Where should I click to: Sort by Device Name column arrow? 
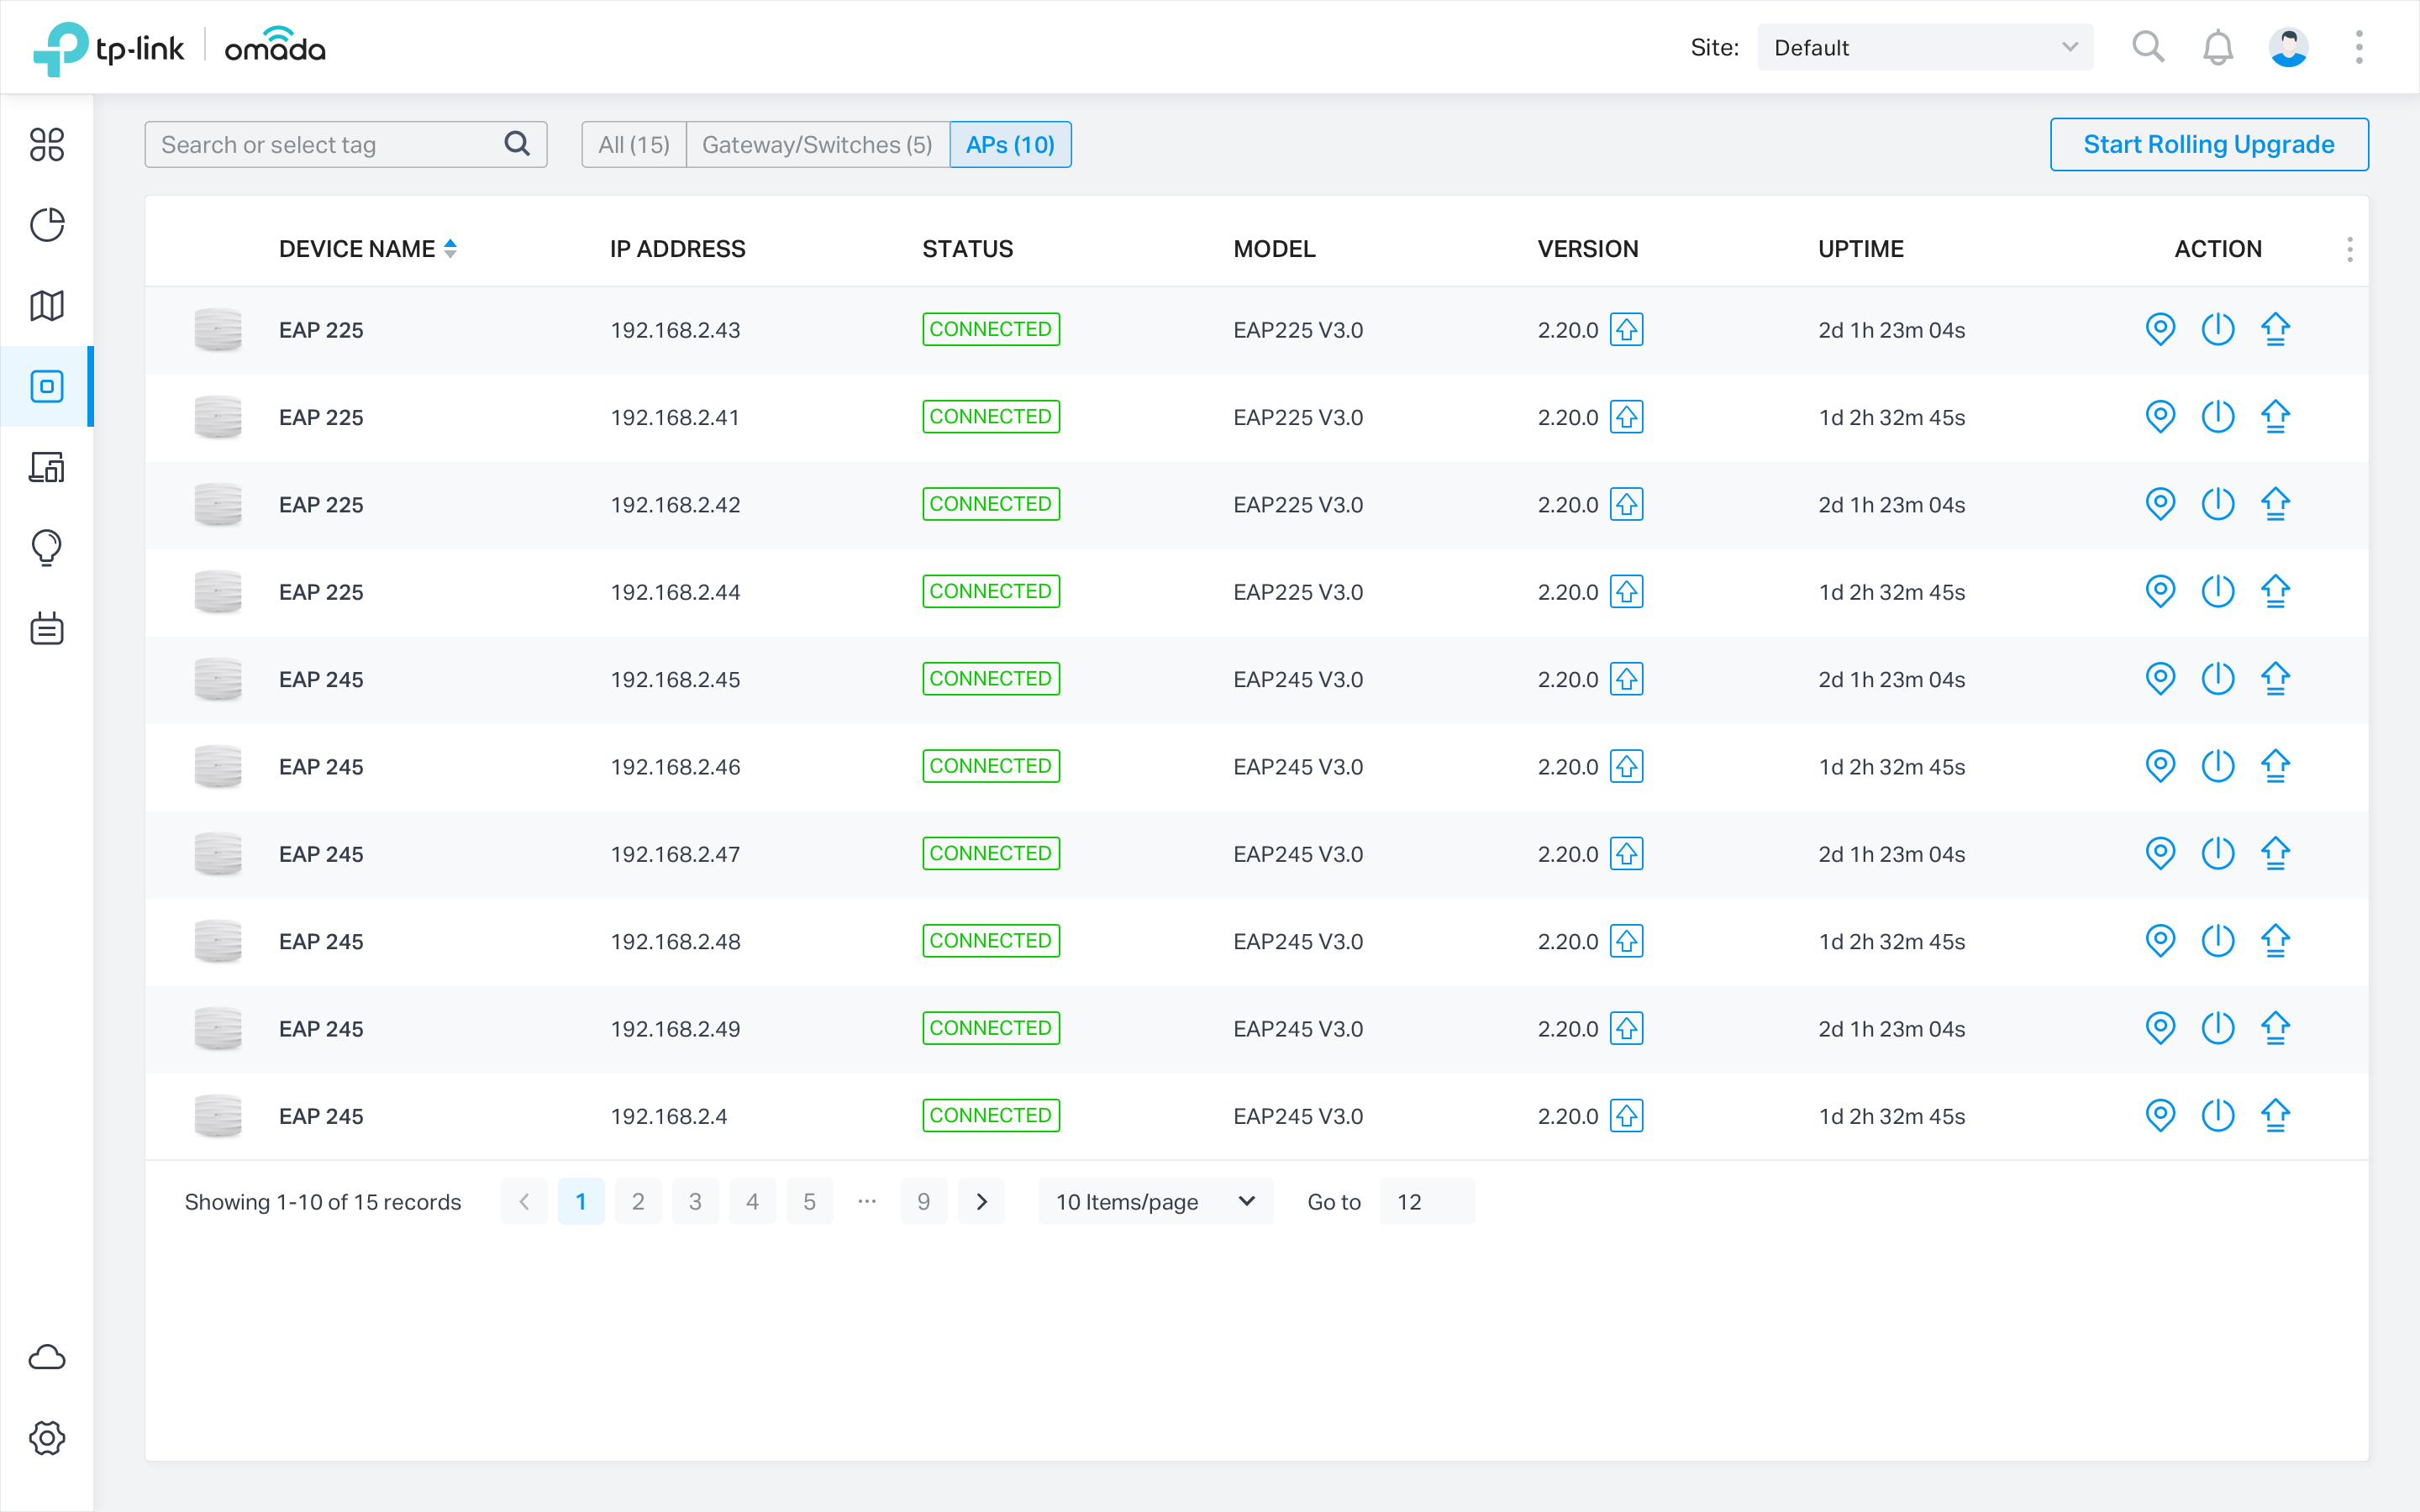point(450,248)
